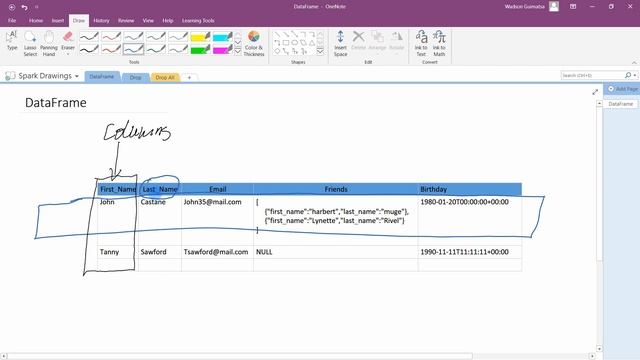The image size is (640, 360).
Task: Switch to the Home ribbon tab
Action: (x=36, y=20)
